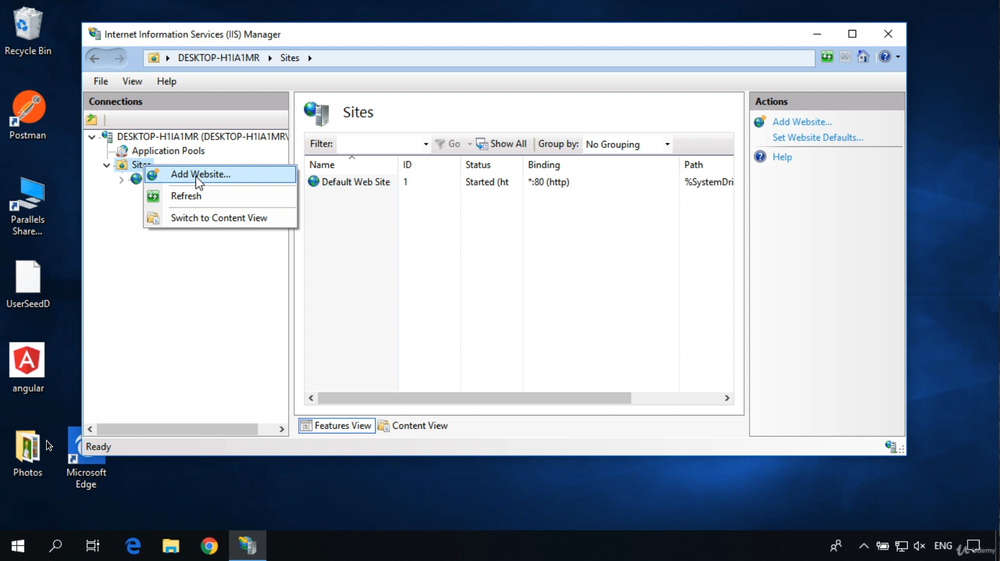Click the Name column header
Screen dimensions: 1000x561
click(x=351, y=164)
